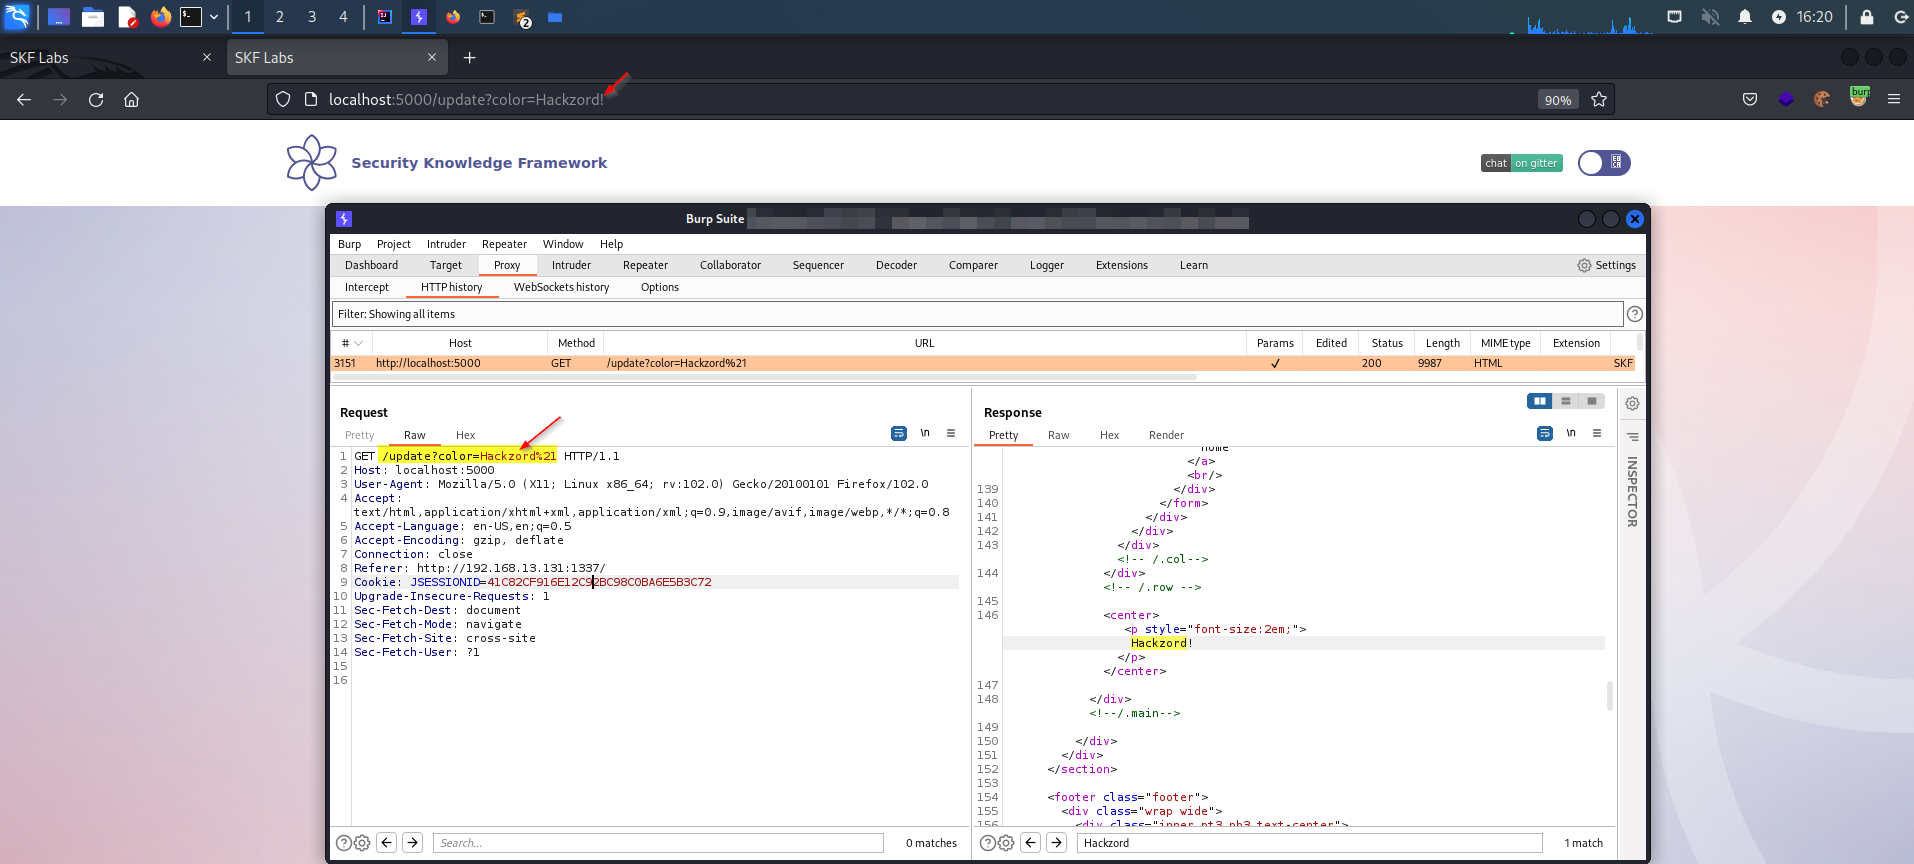
Task: Open notifications bell in system tray
Action: 1745,17
